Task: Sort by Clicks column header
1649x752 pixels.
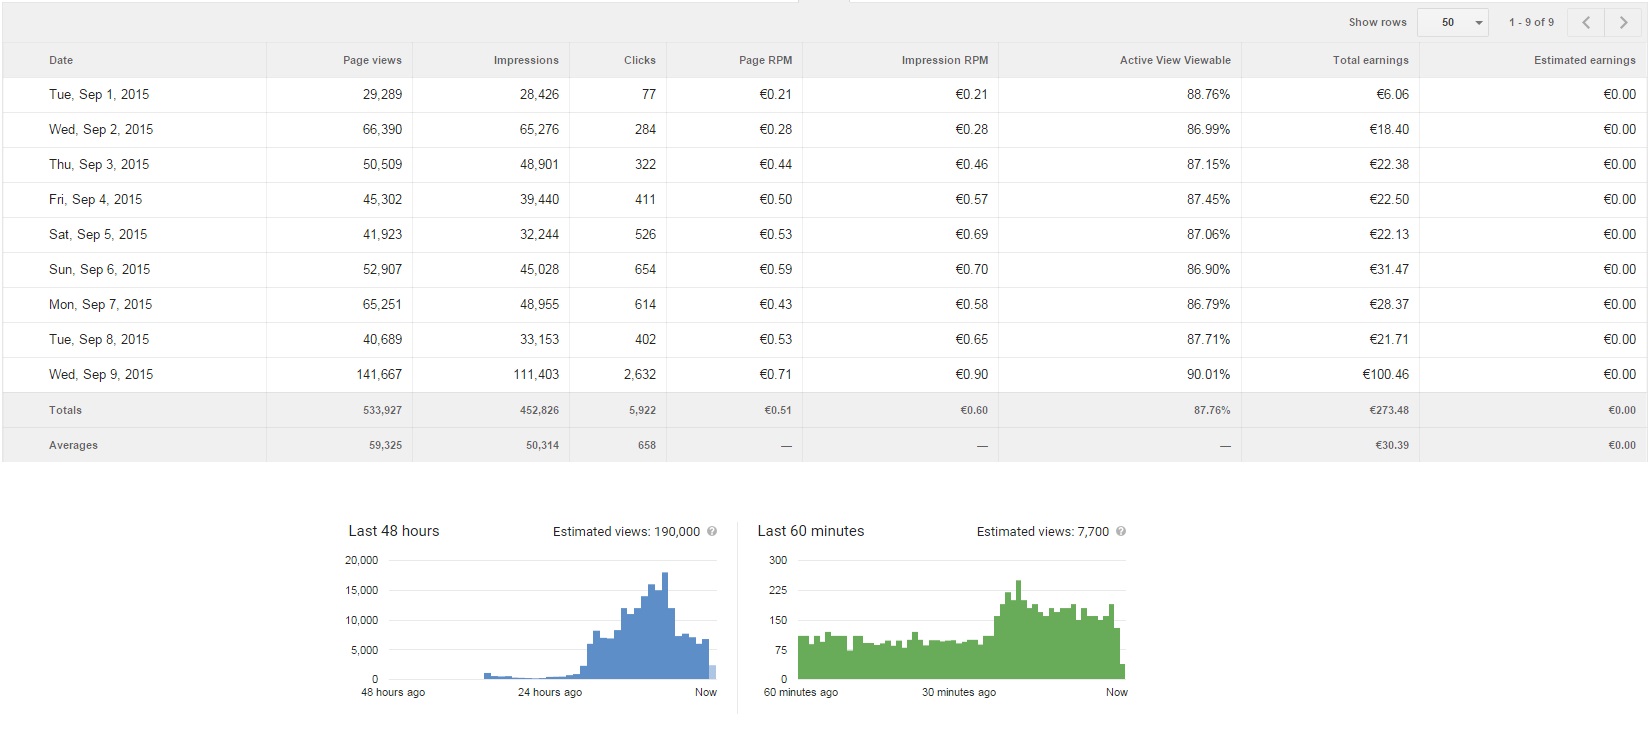Action: coord(640,60)
